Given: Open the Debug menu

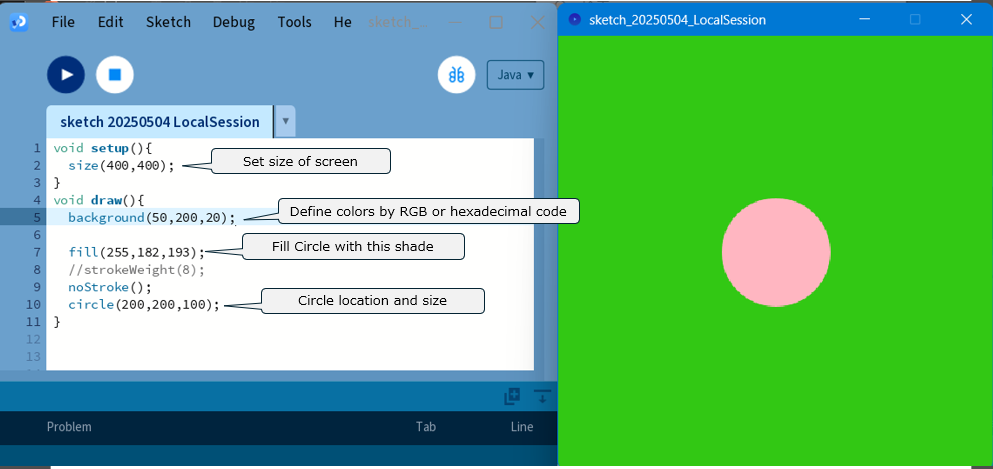Looking at the screenshot, I should [234, 22].
